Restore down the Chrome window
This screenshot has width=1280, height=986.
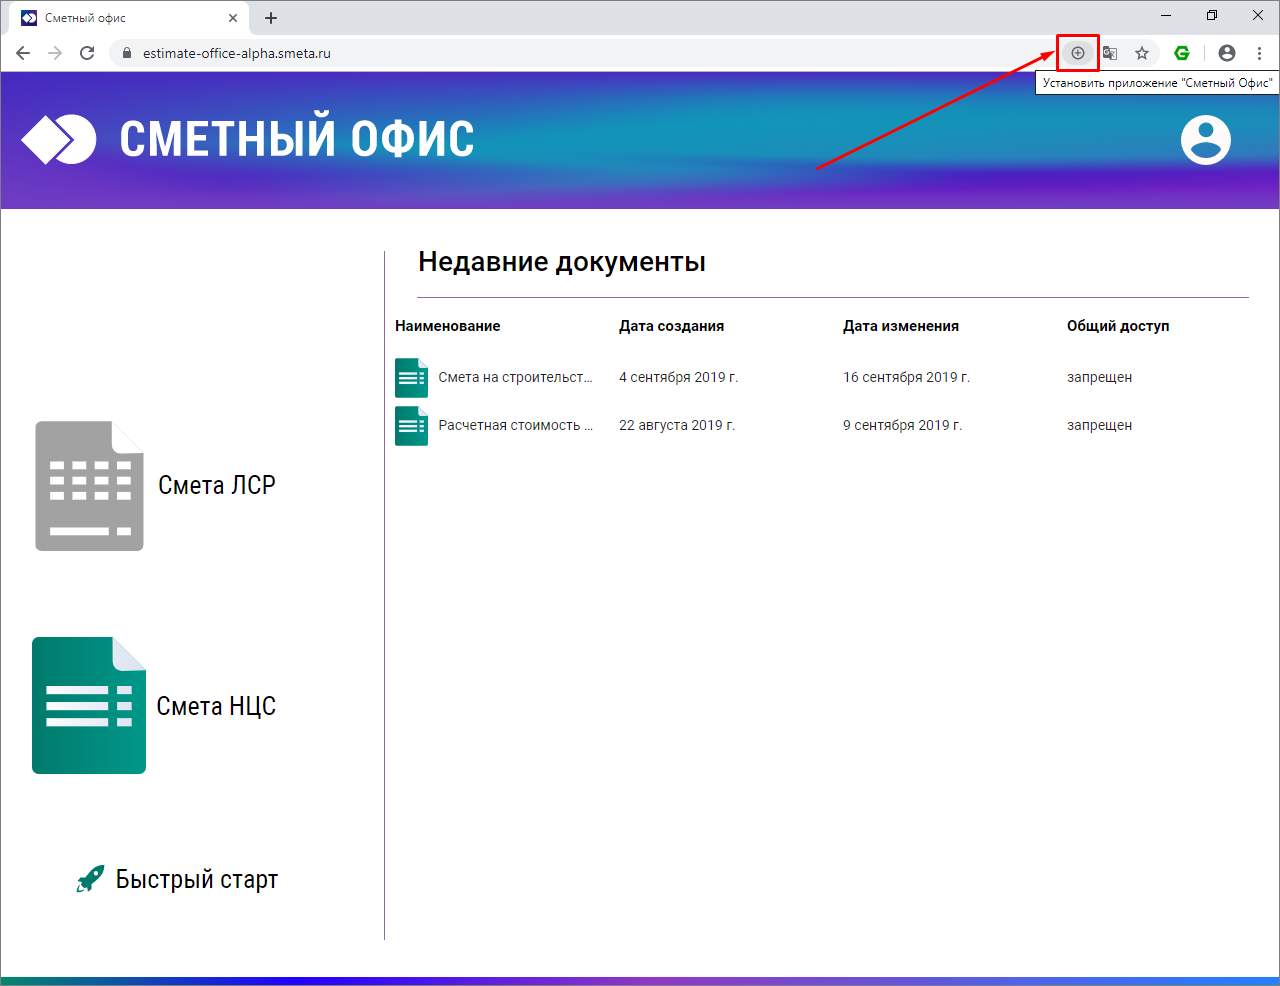pyautogui.click(x=1212, y=16)
